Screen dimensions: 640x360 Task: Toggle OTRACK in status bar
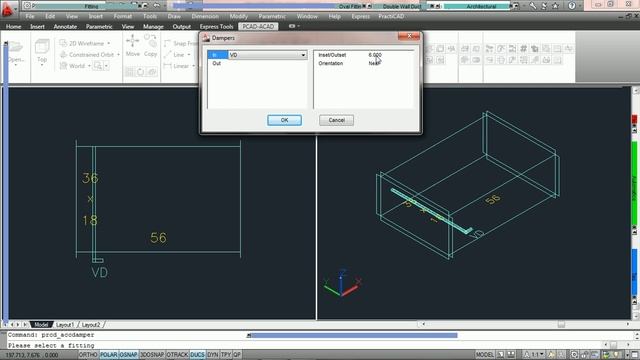pos(177,355)
